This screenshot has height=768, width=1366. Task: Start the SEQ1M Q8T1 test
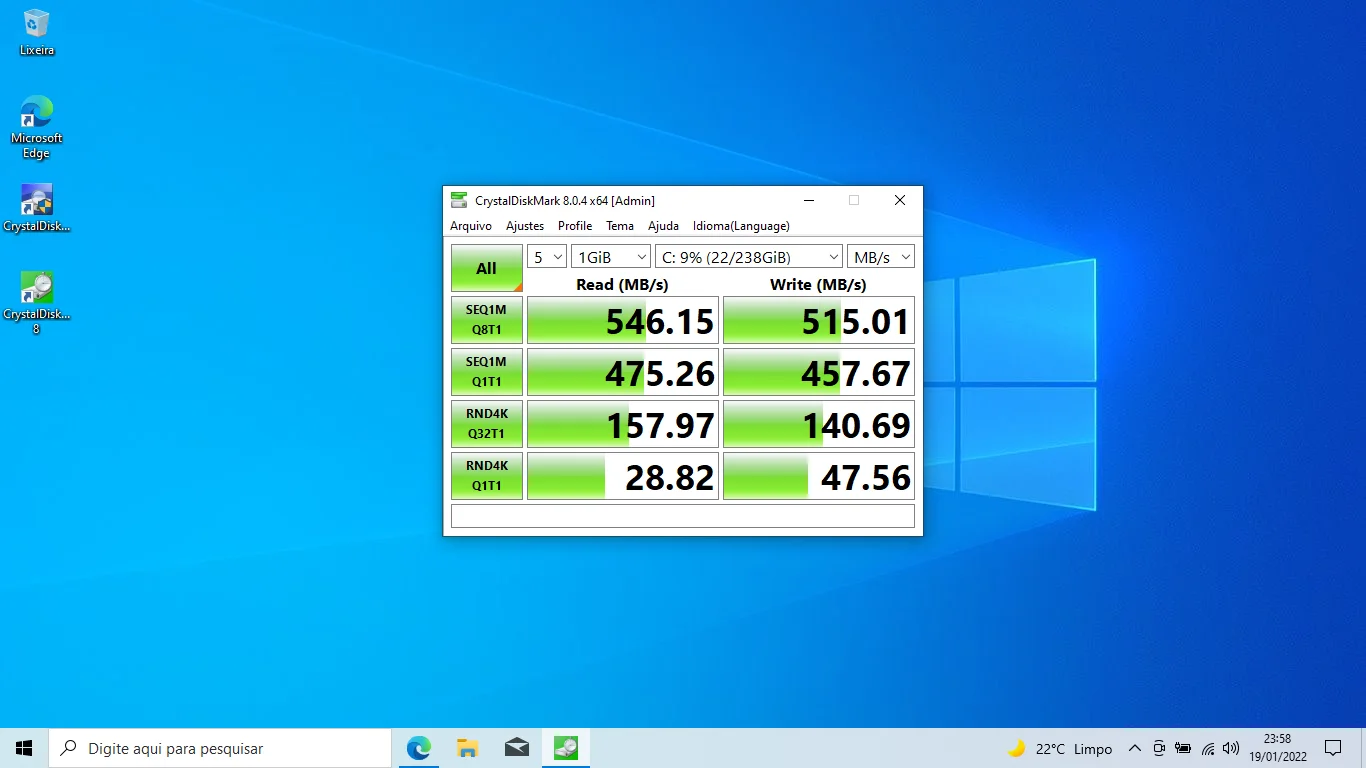pyautogui.click(x=487, y=320)
